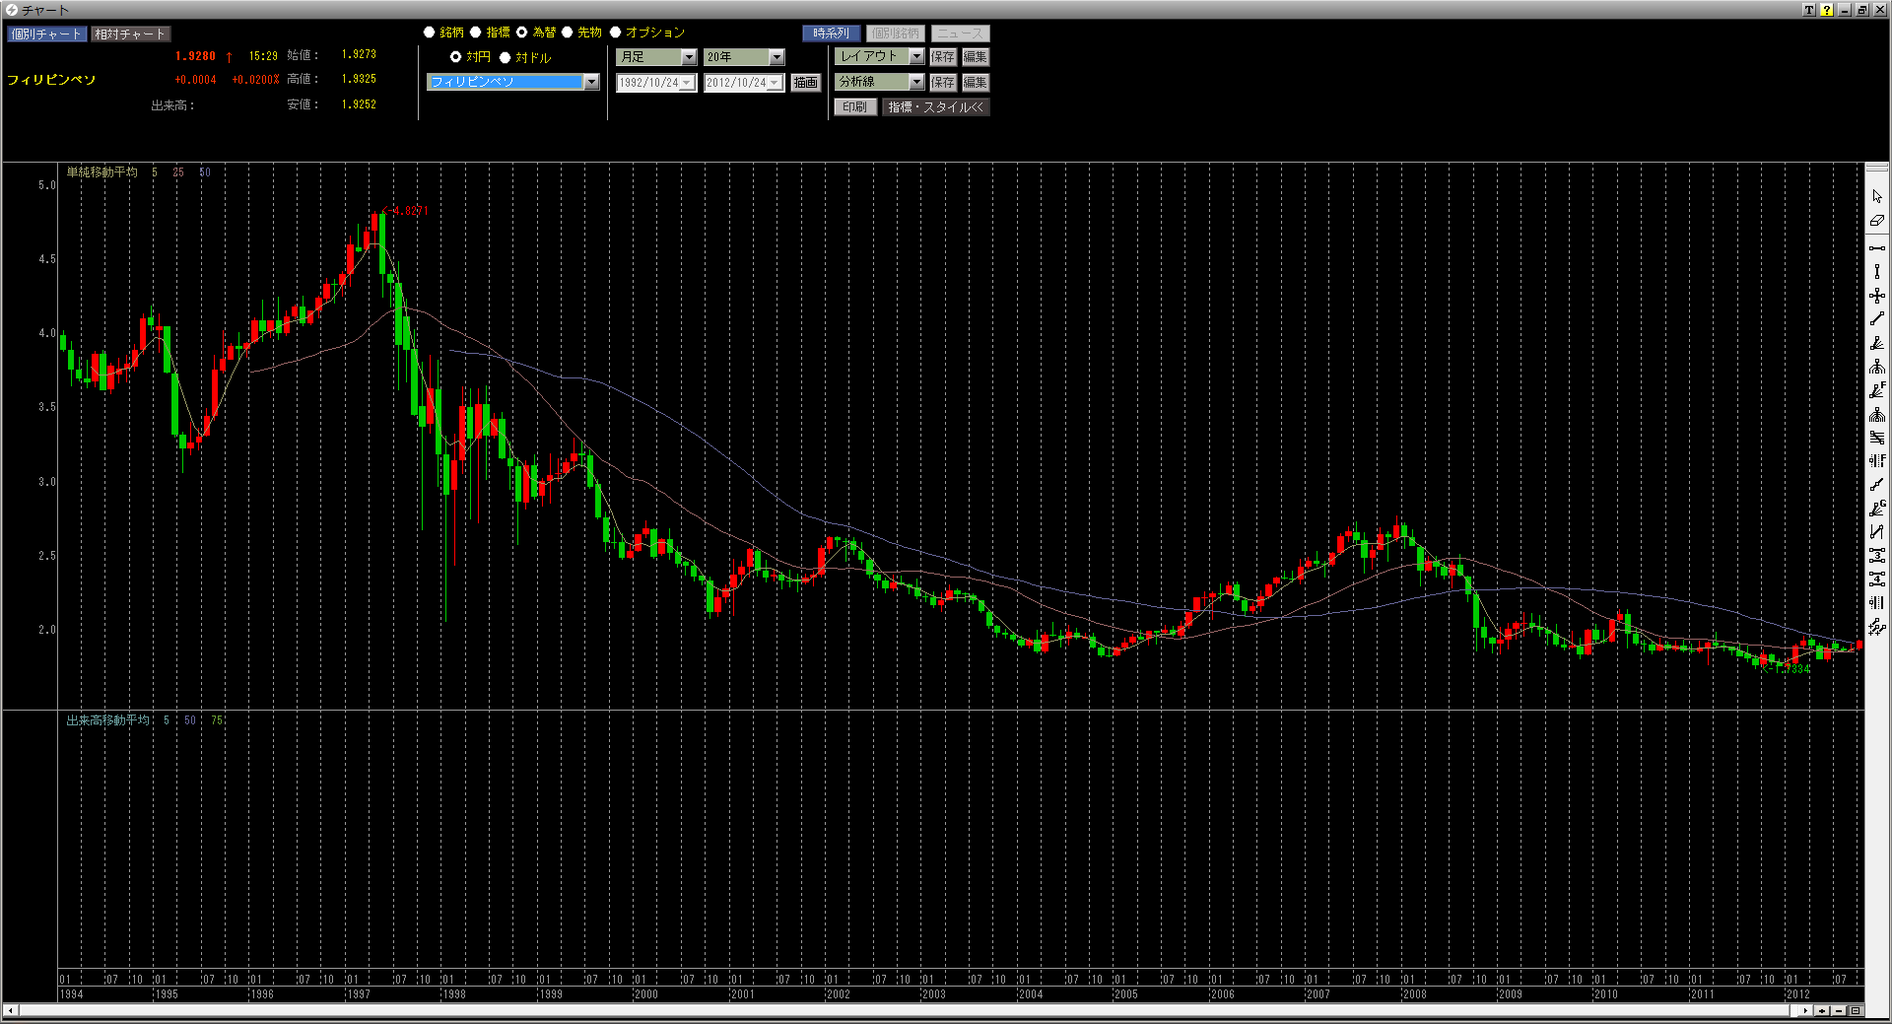Image resolution: width=1892 pixels, height=1024 pixels.
Task: Choose the 対ドル radio option
Action: (505, 57)
